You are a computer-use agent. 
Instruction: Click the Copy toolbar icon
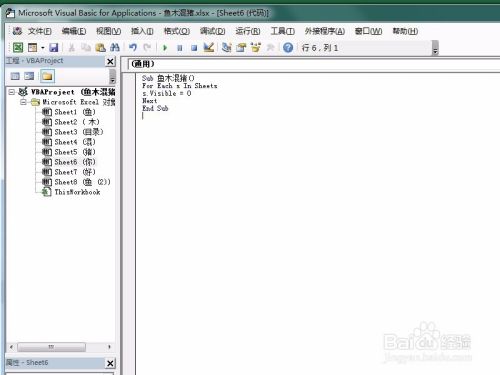point(86,48)
